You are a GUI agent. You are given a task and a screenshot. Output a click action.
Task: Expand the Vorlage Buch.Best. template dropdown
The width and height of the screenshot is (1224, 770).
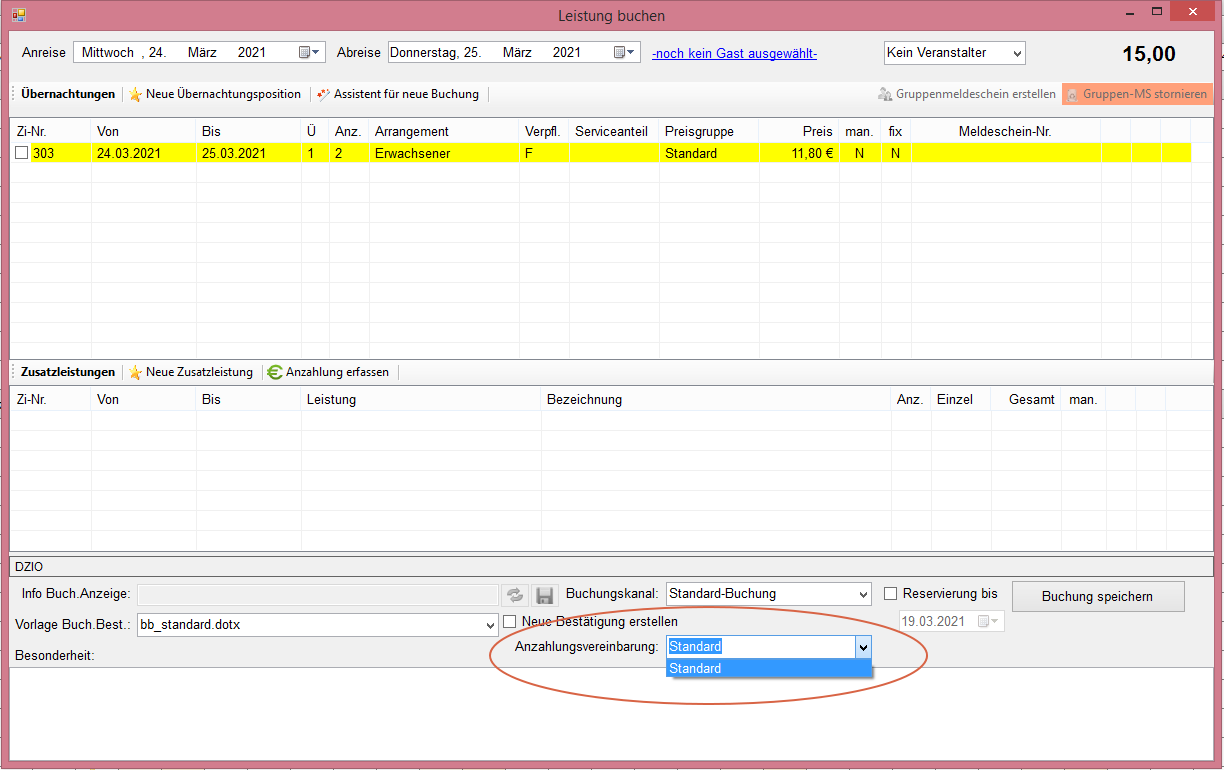coord(490,625)
